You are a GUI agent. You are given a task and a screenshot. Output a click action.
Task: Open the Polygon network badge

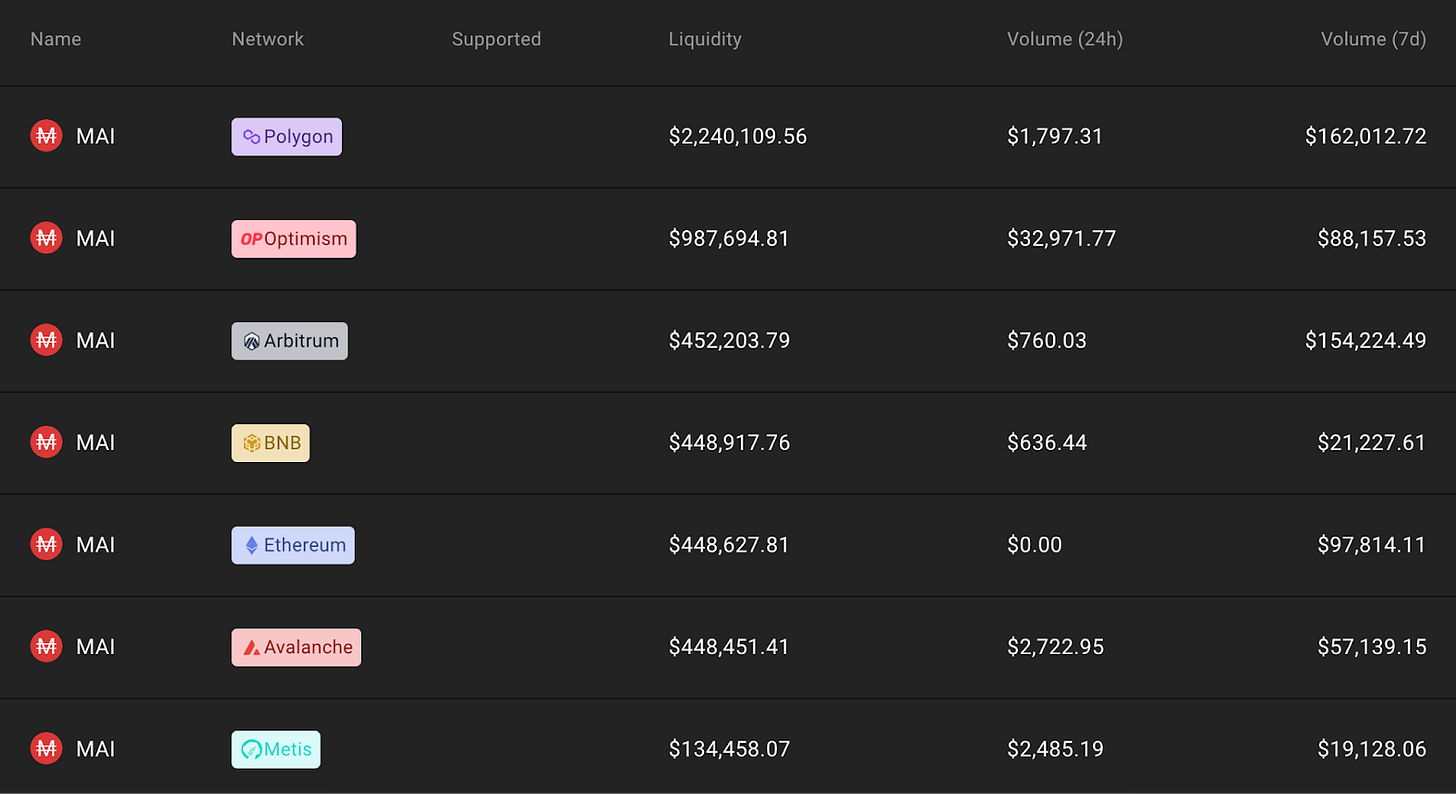click(x=286, y=136)
